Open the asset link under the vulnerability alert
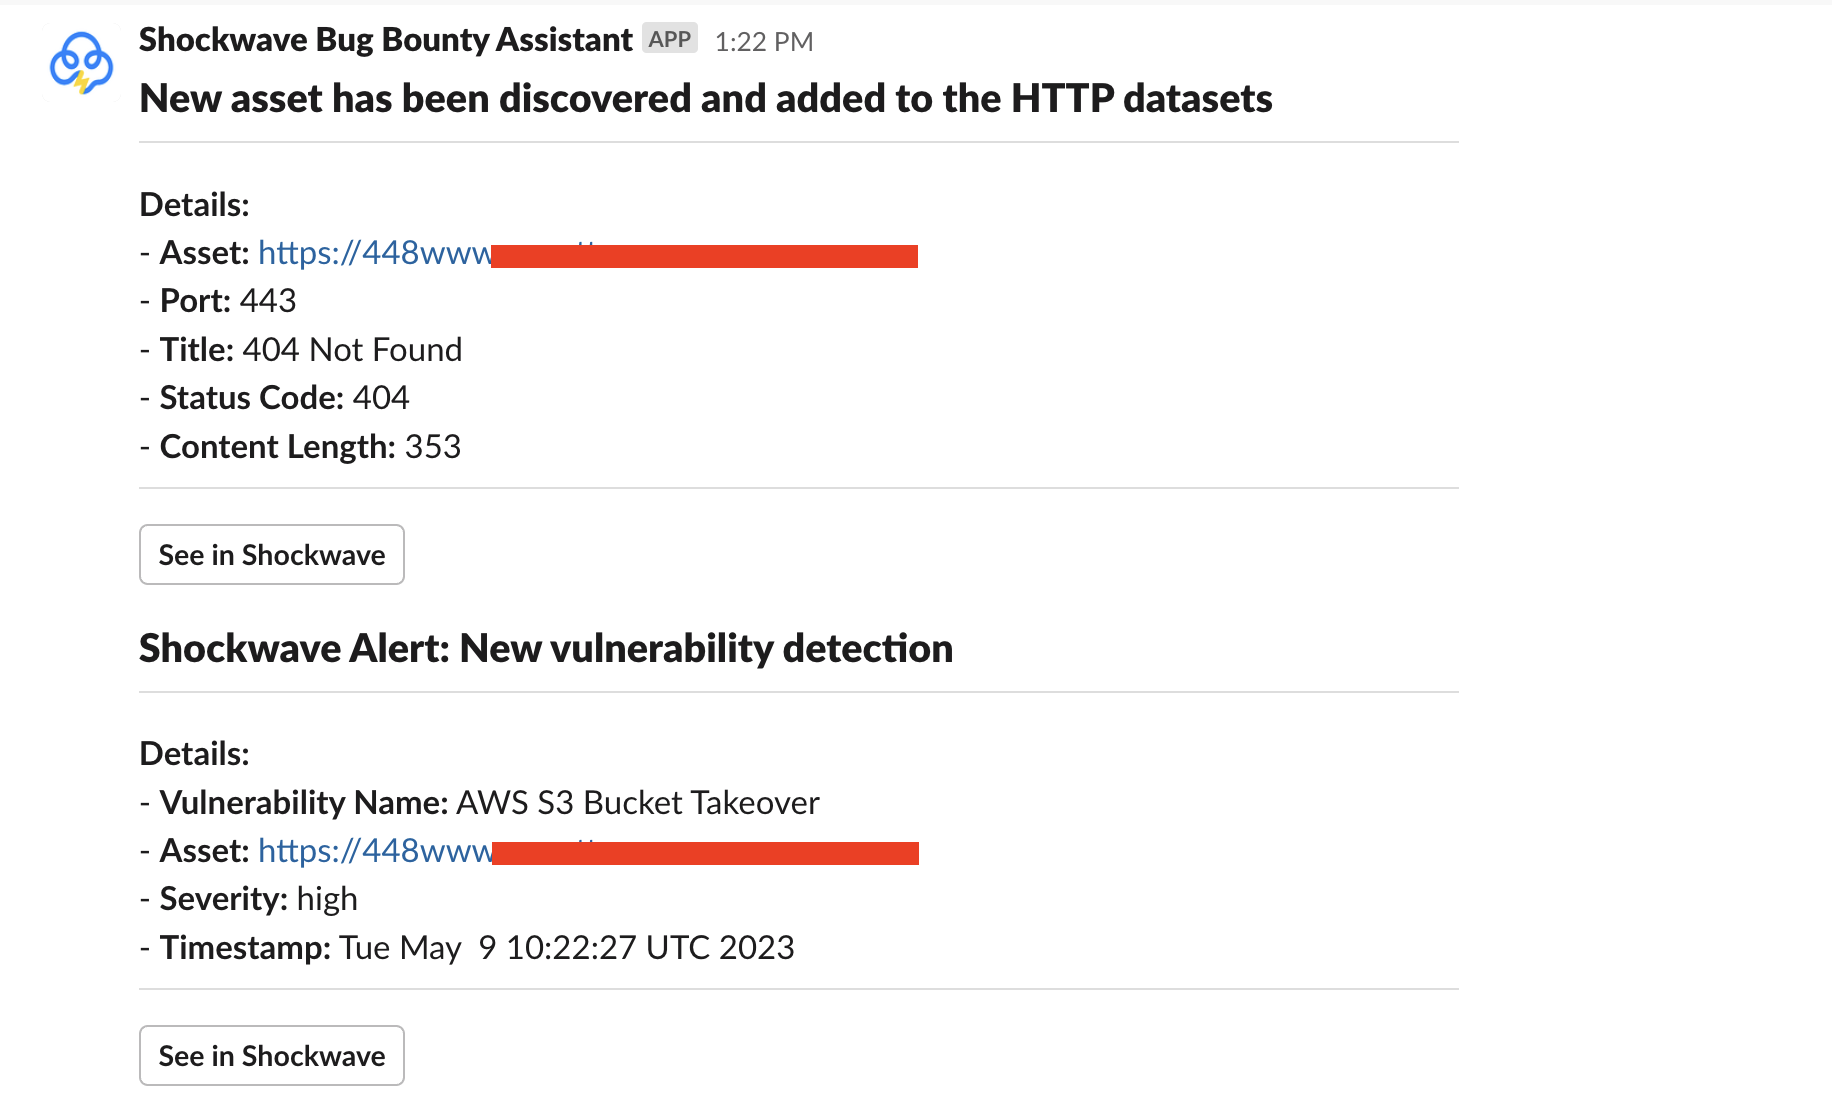This screenshot has width=1832, height=1098. (375, 851)
